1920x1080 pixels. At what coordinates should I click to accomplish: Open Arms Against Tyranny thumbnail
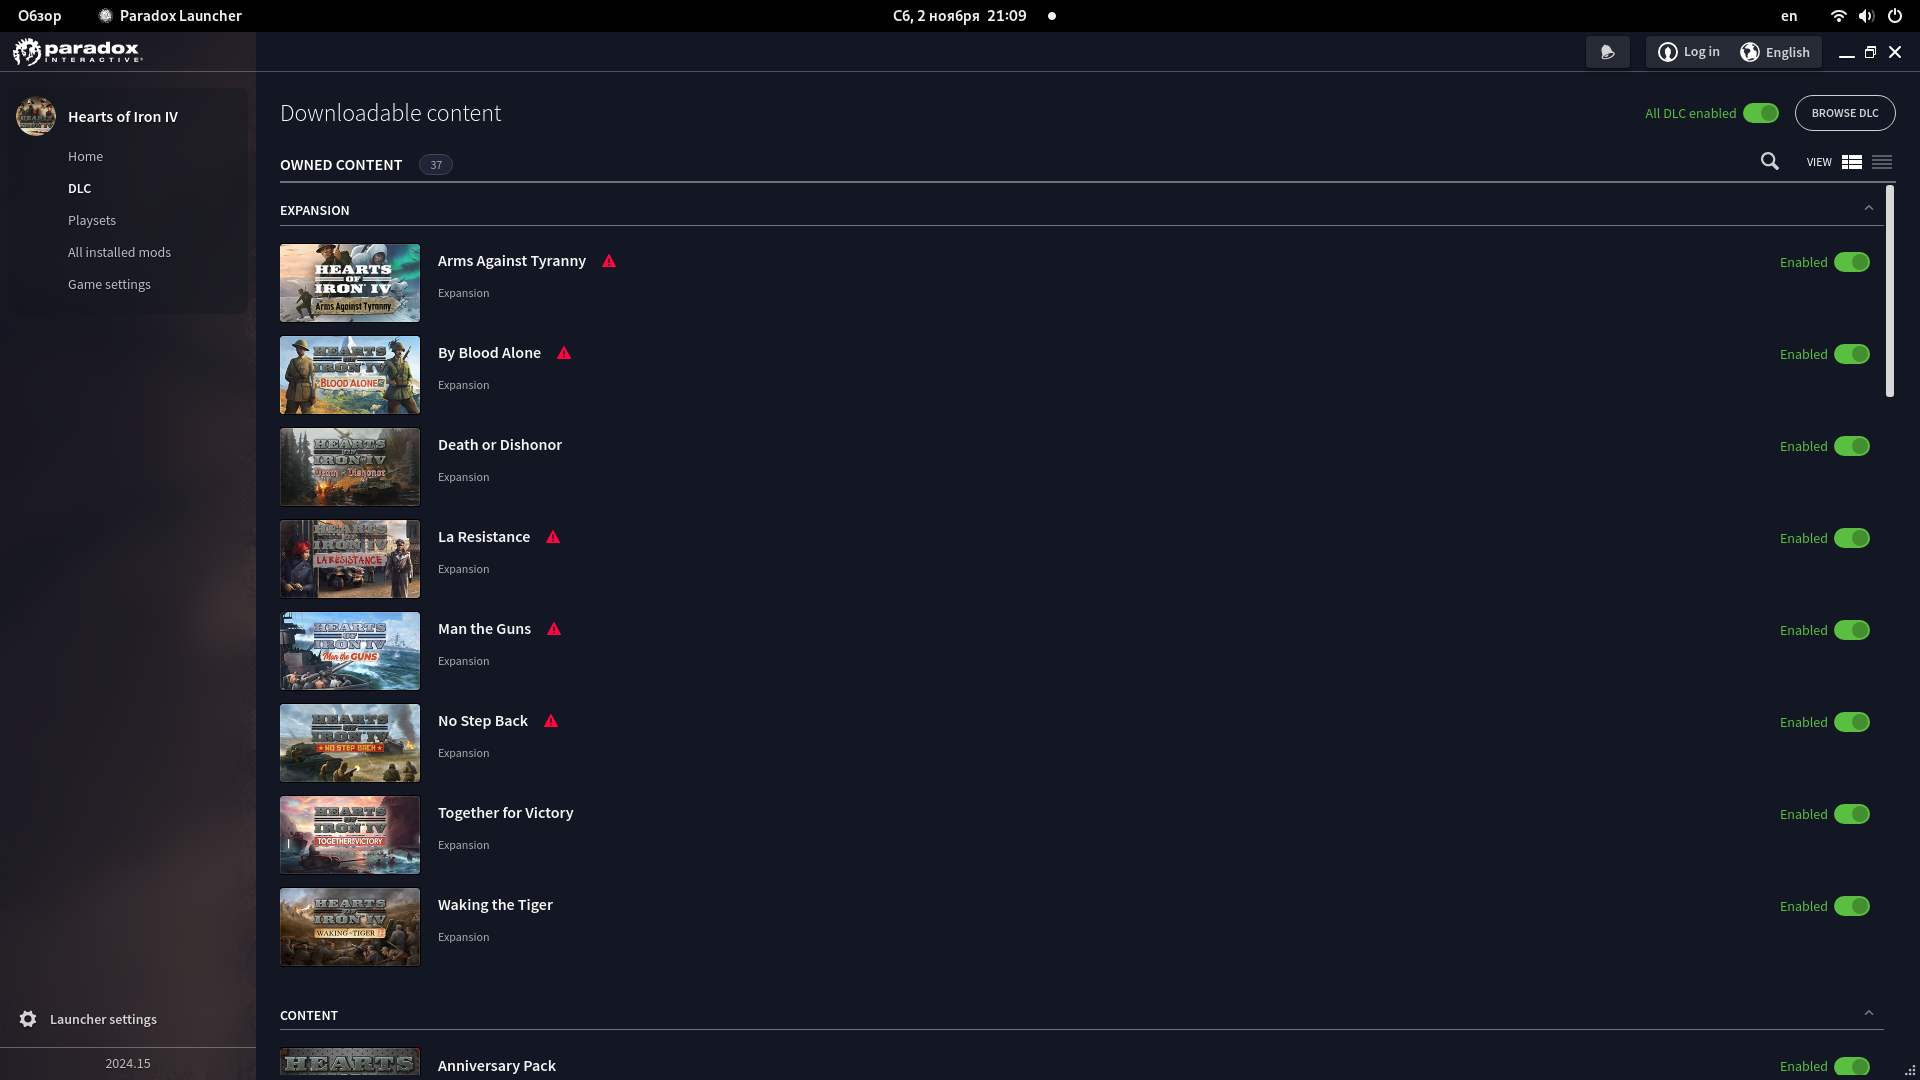pos(350,283)
